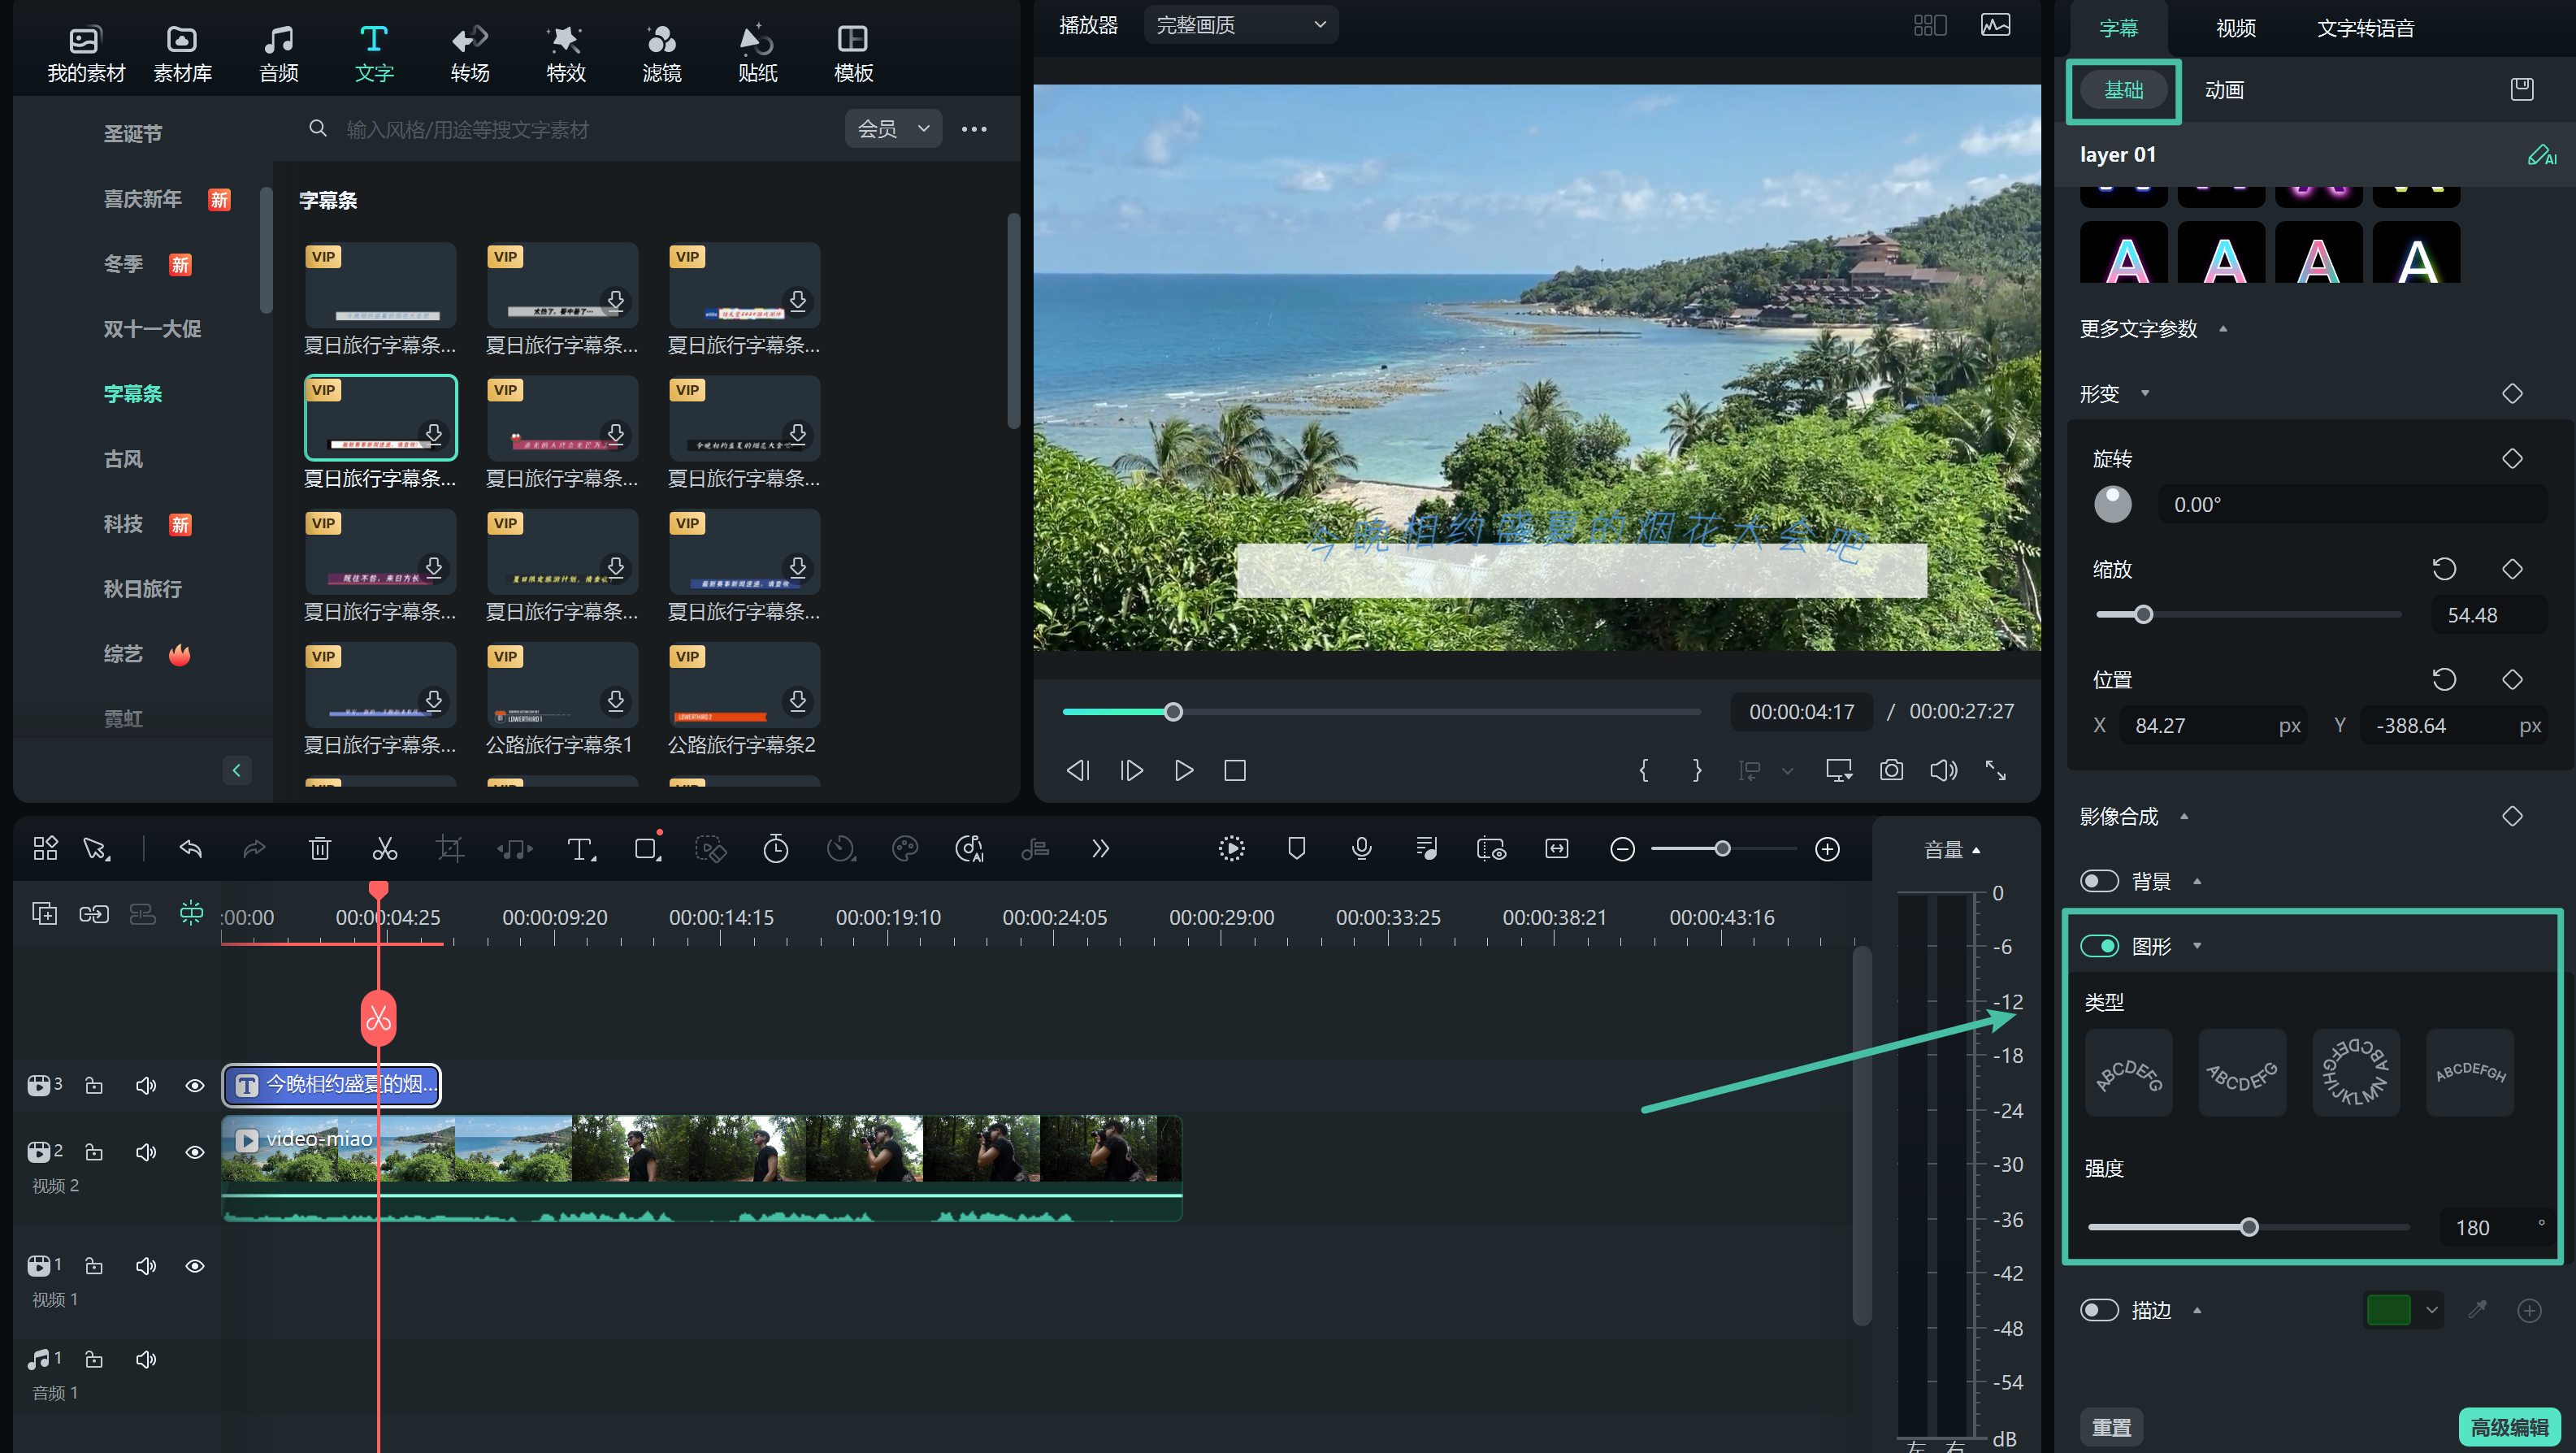This screenshot has height=1453, width=2576.
Task: Mute the 音频 1 track
Action: point(146,1359)
